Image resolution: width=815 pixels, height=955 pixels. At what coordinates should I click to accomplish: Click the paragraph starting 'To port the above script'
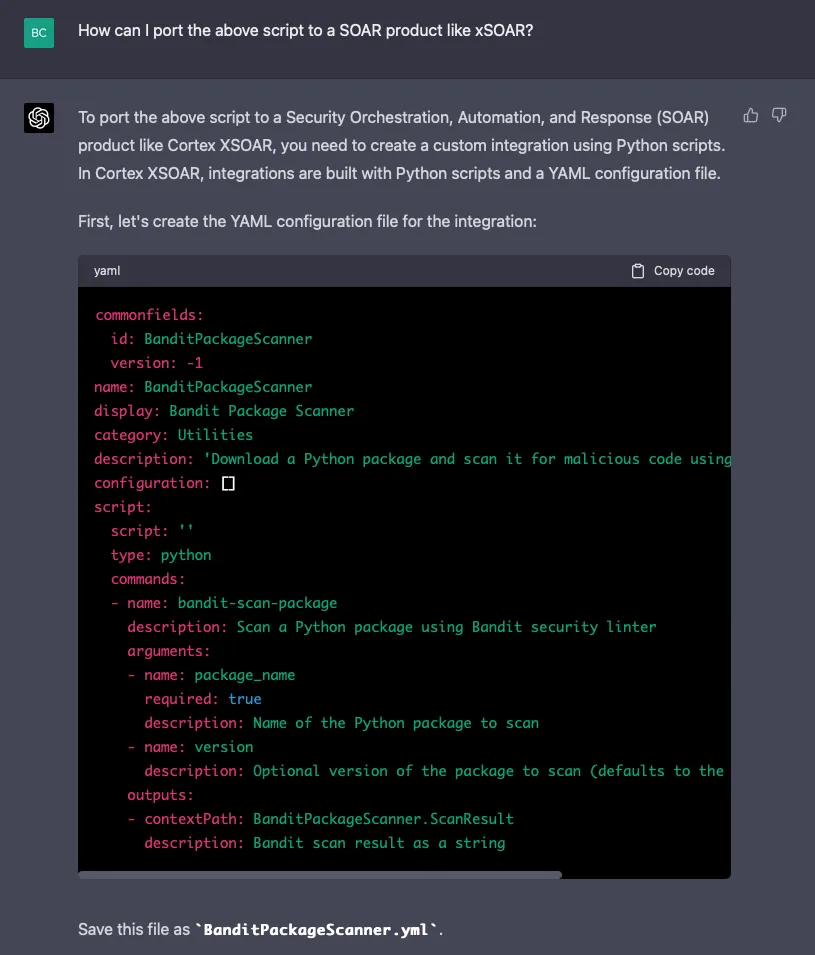[401, 145]
